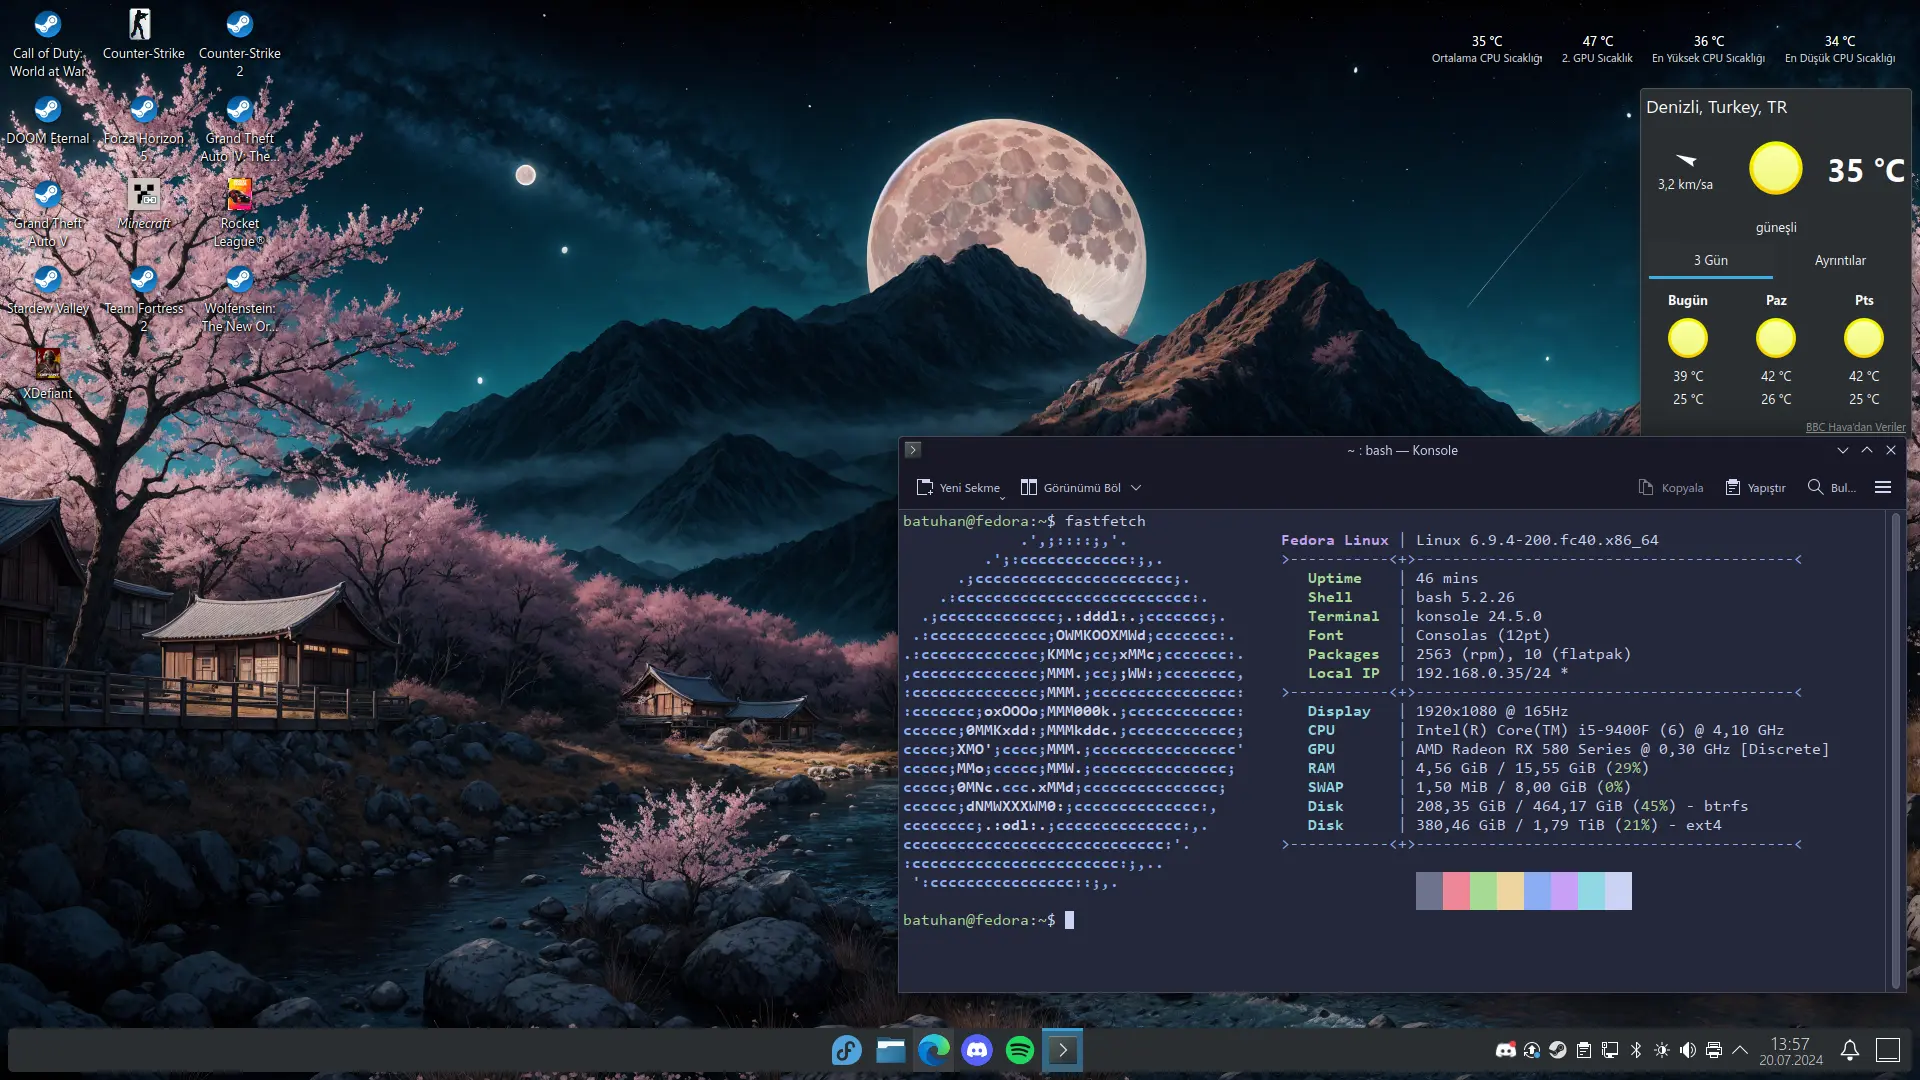Switch to the Ayrıntılar weather tab
Viewport: 1920px width, 1080px height.
click(1840, 261)
